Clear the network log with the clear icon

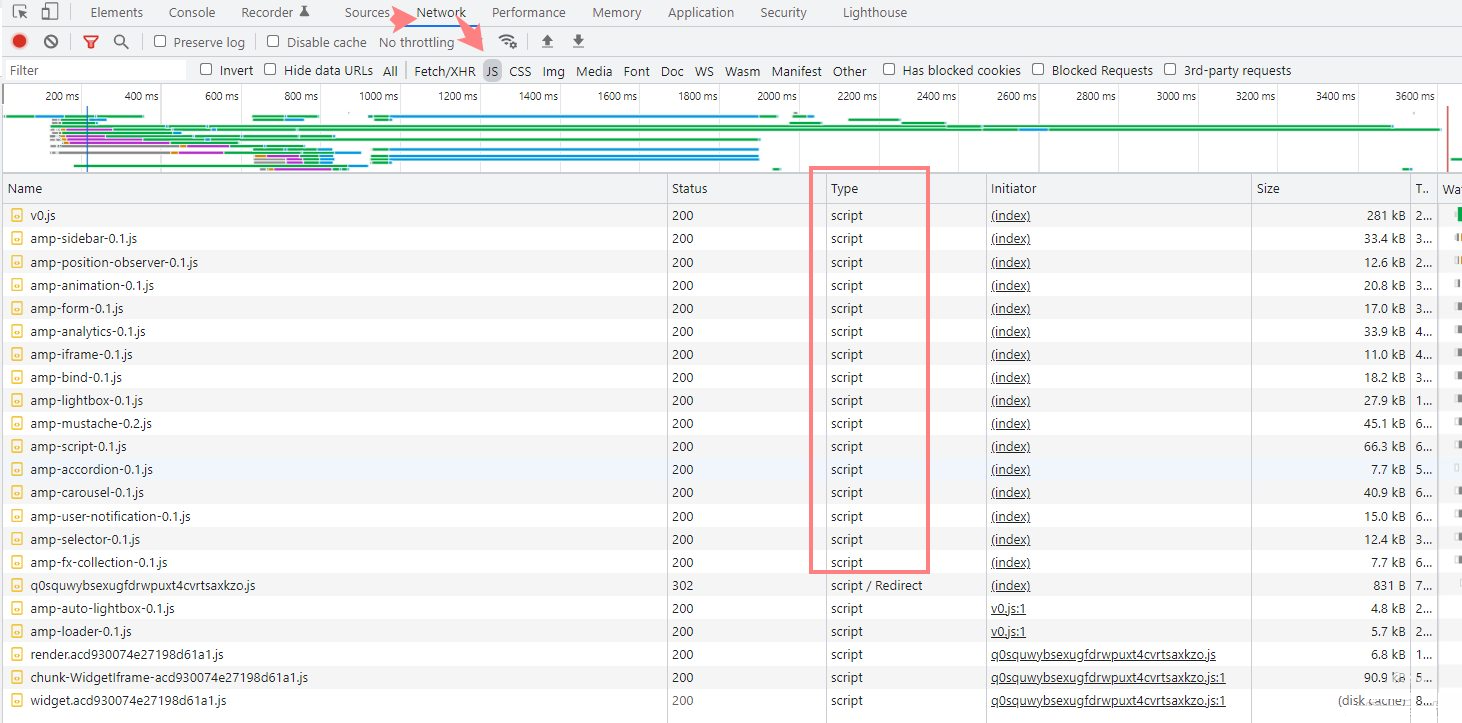(x=51, y=42)
